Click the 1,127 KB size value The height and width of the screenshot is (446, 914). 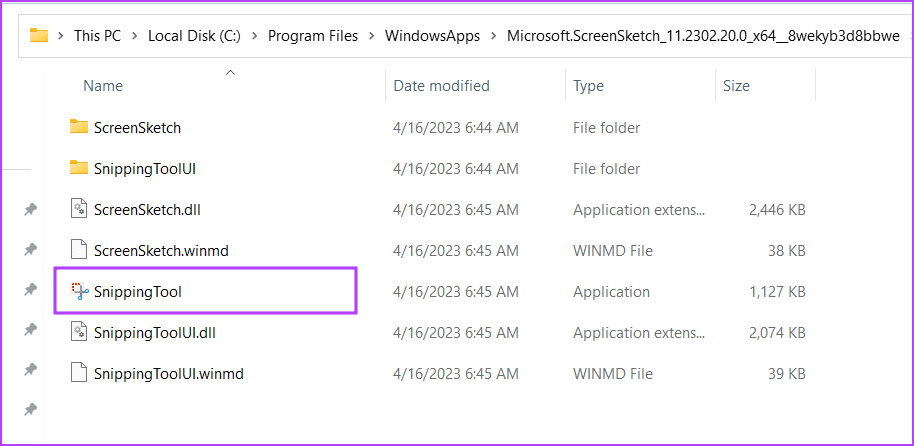(778, 292)
